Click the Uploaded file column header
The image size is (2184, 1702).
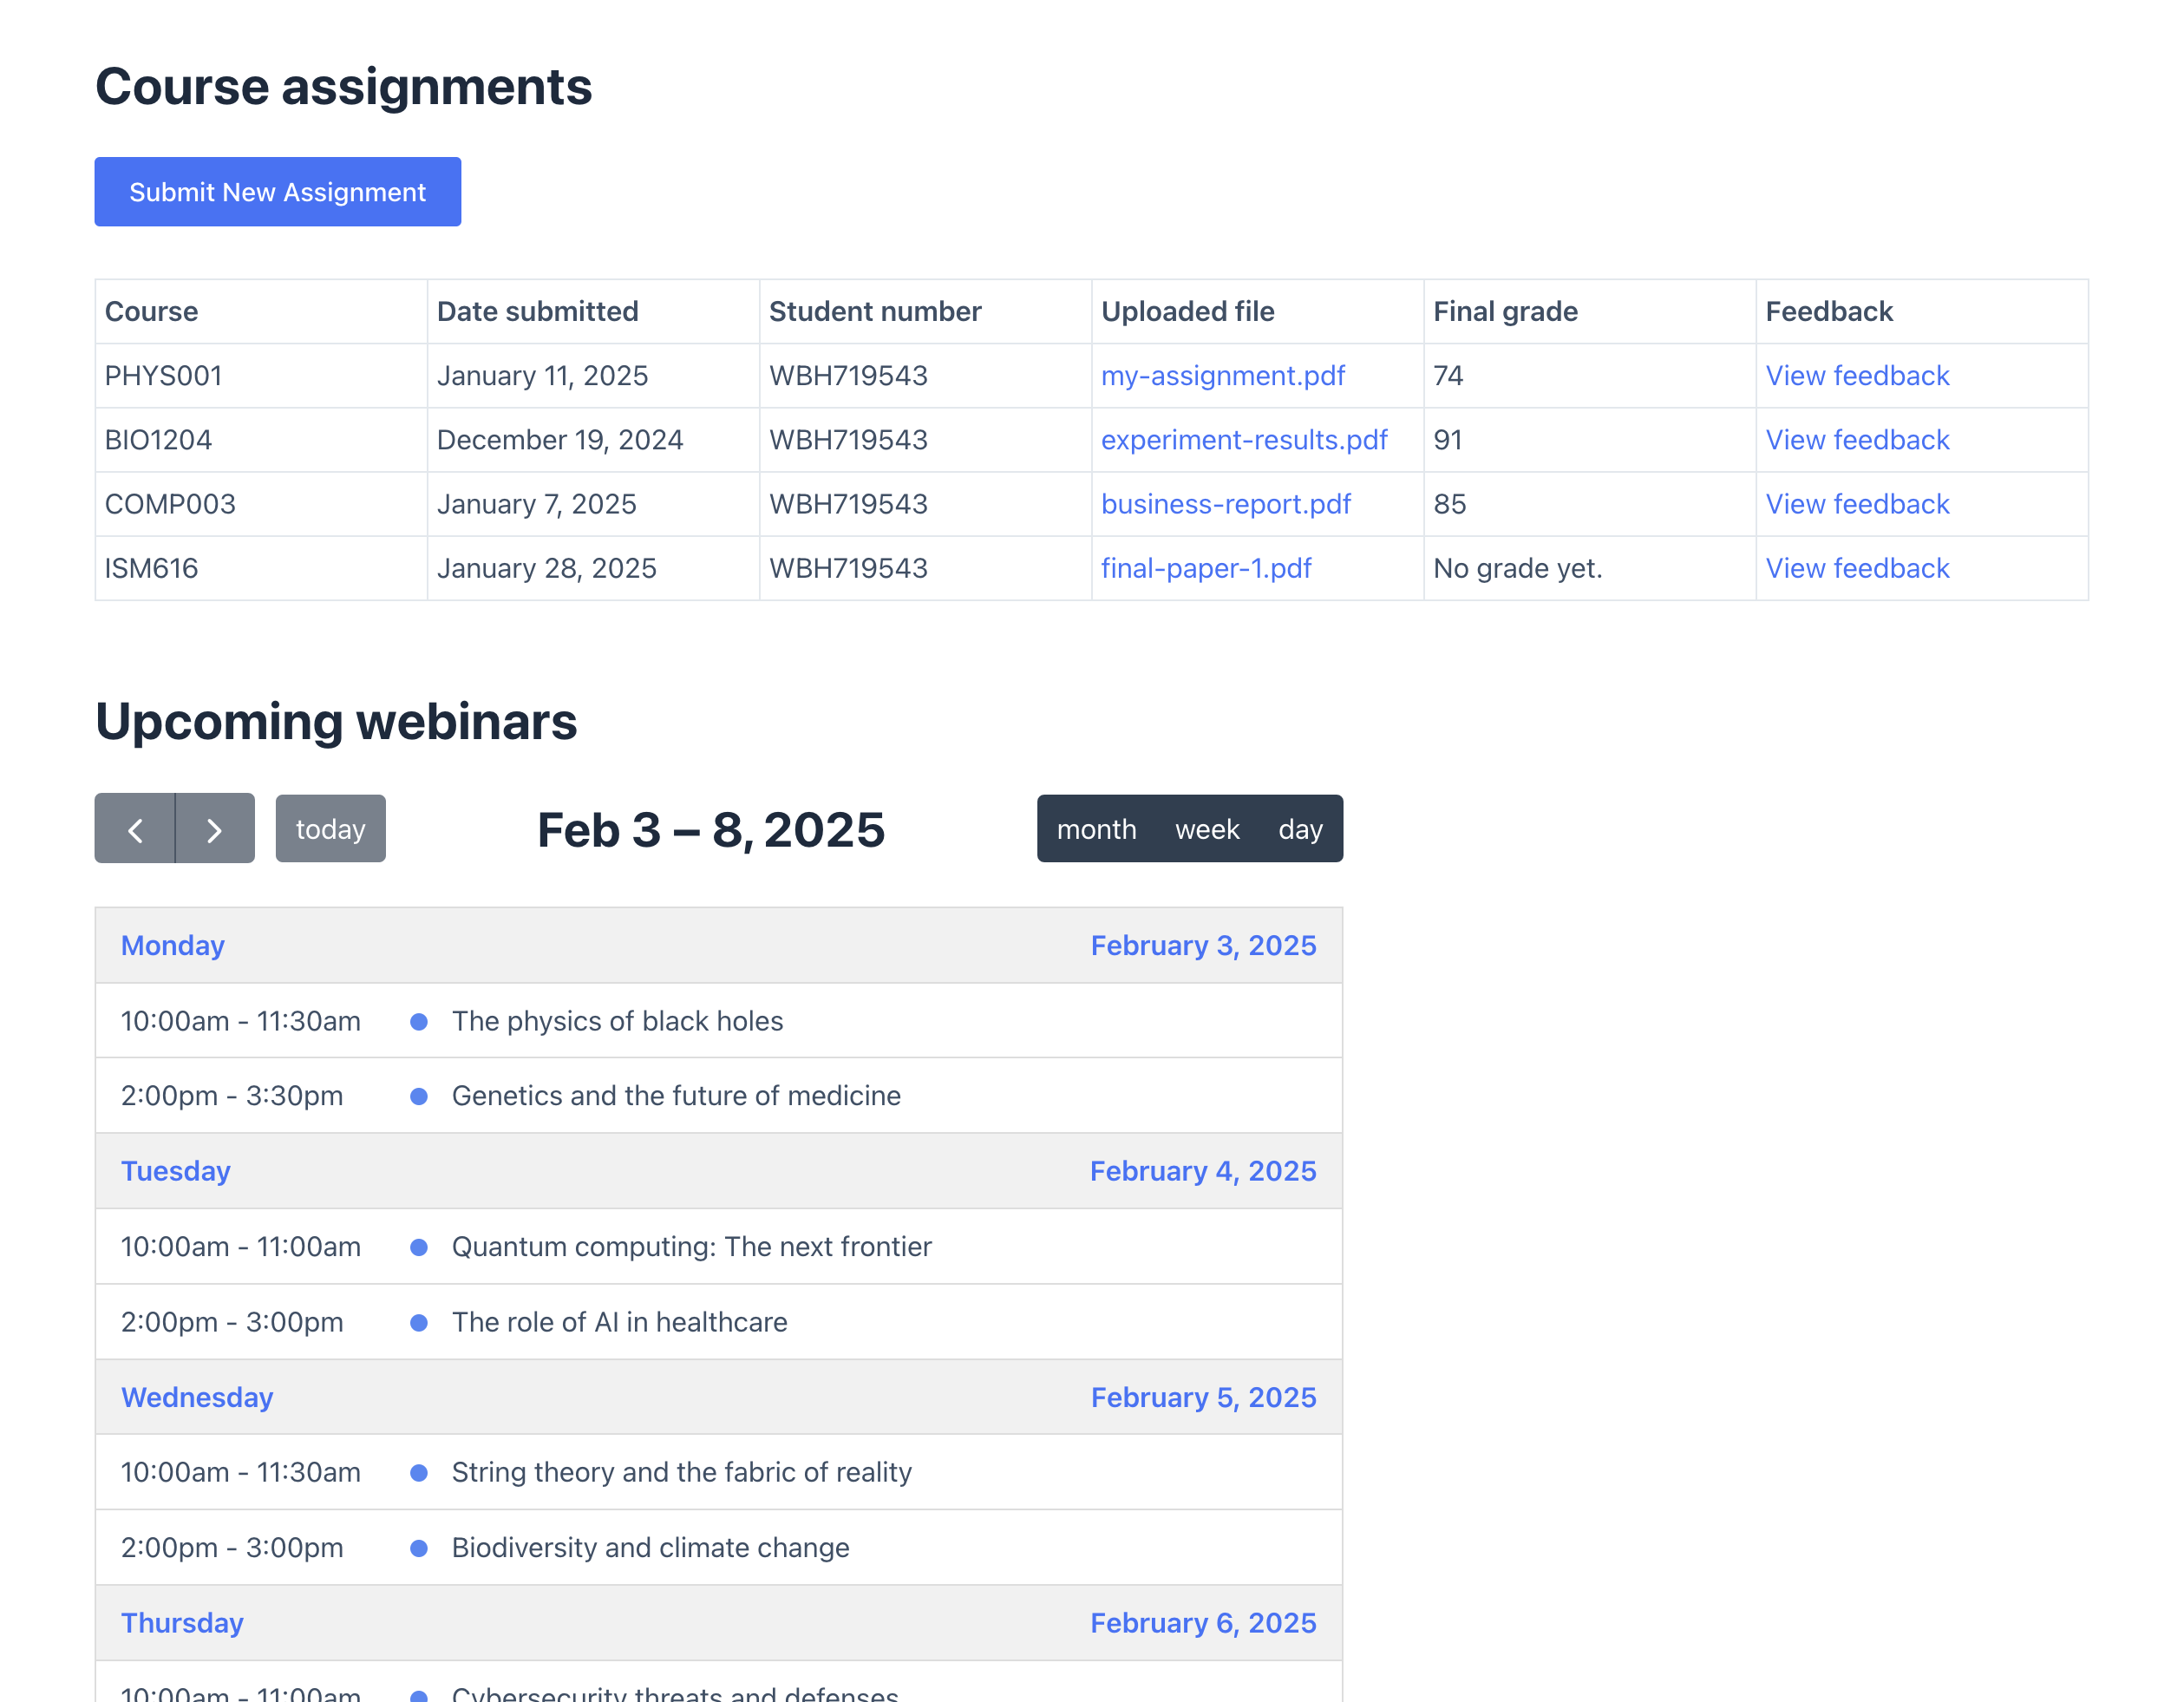pos(1257,312)
